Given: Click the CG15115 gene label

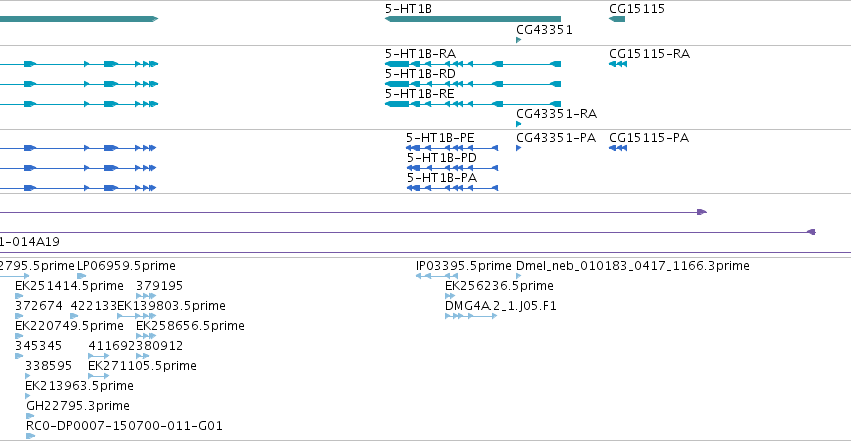Looking at the screenshot, I should pos(637,9).
